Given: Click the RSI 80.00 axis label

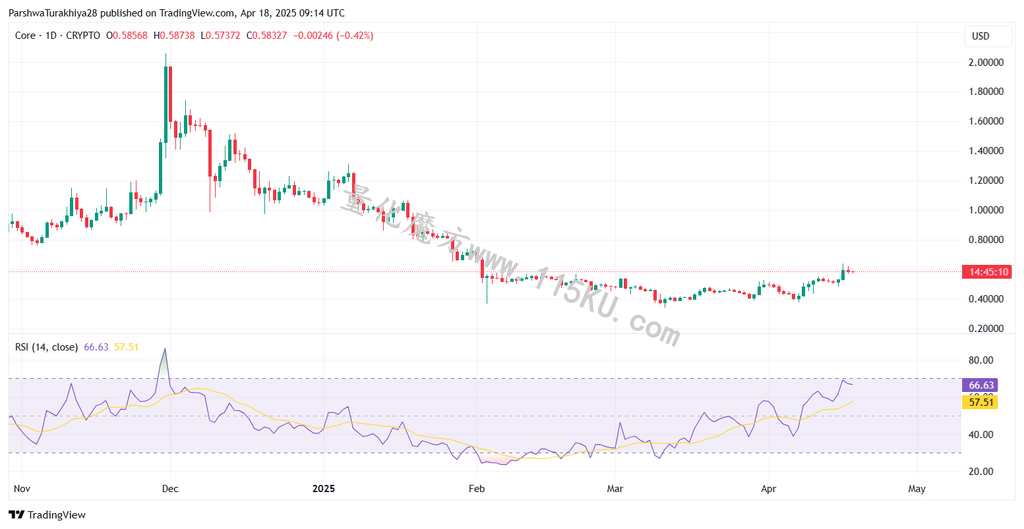Looking at the screenshot, I should [x=981, y=360].
